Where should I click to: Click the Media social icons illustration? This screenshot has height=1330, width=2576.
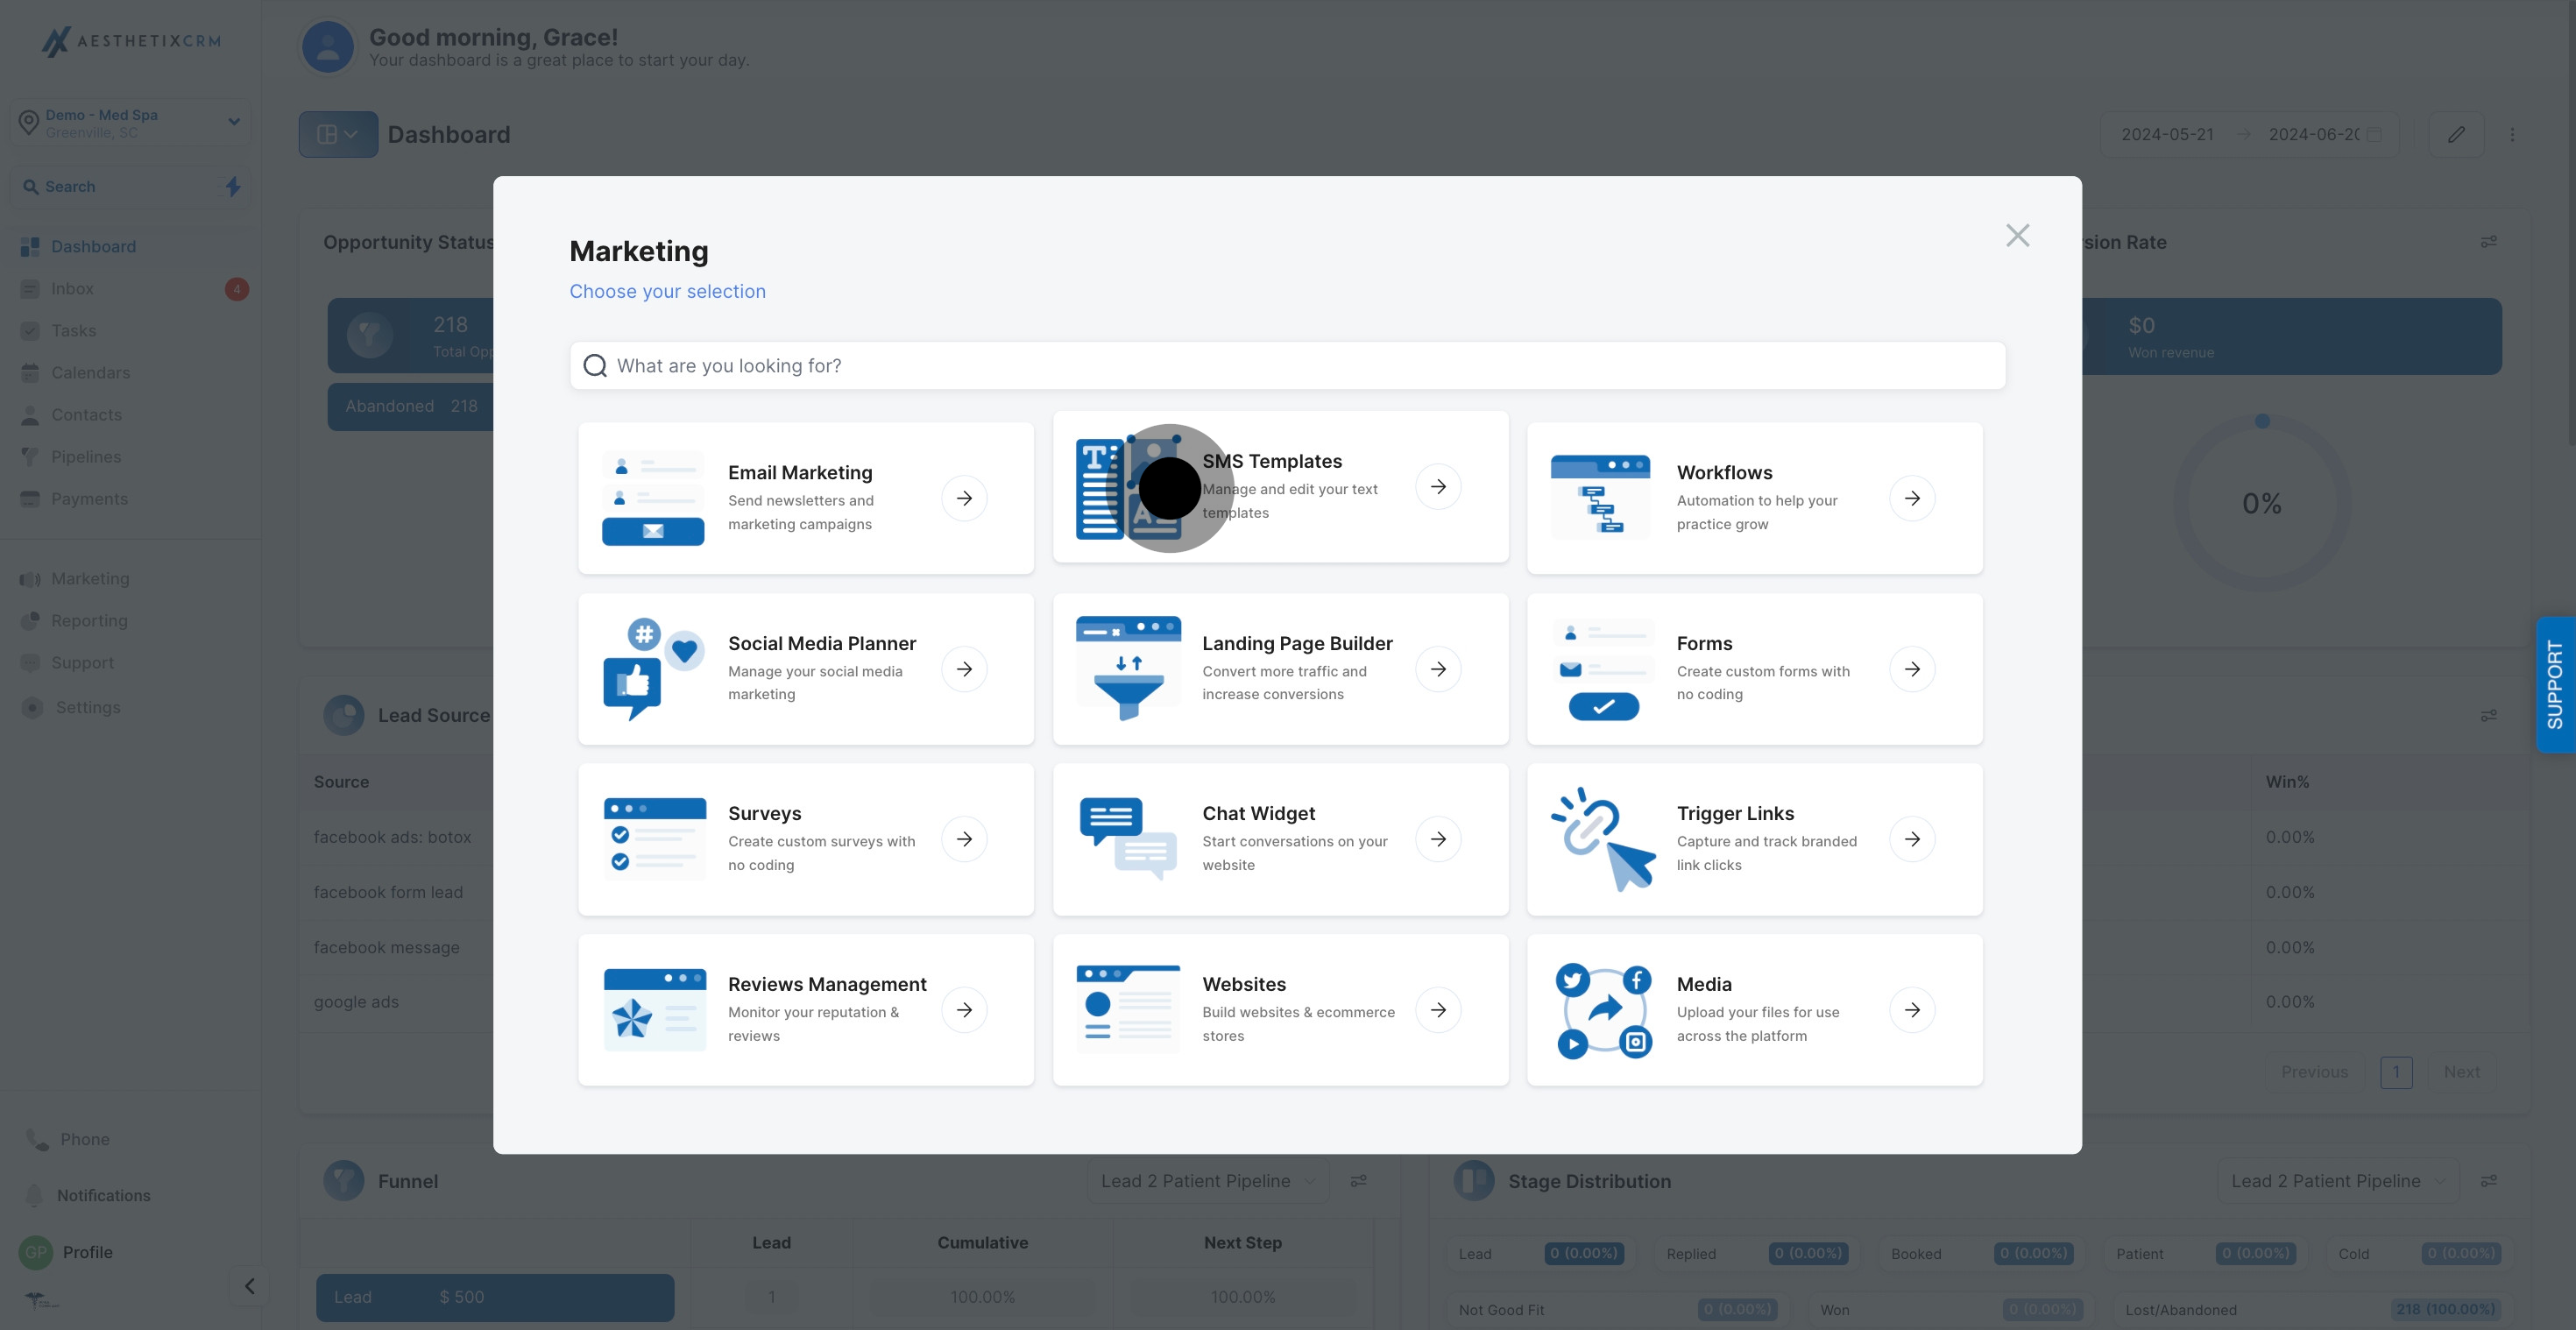[1603, 1010]
